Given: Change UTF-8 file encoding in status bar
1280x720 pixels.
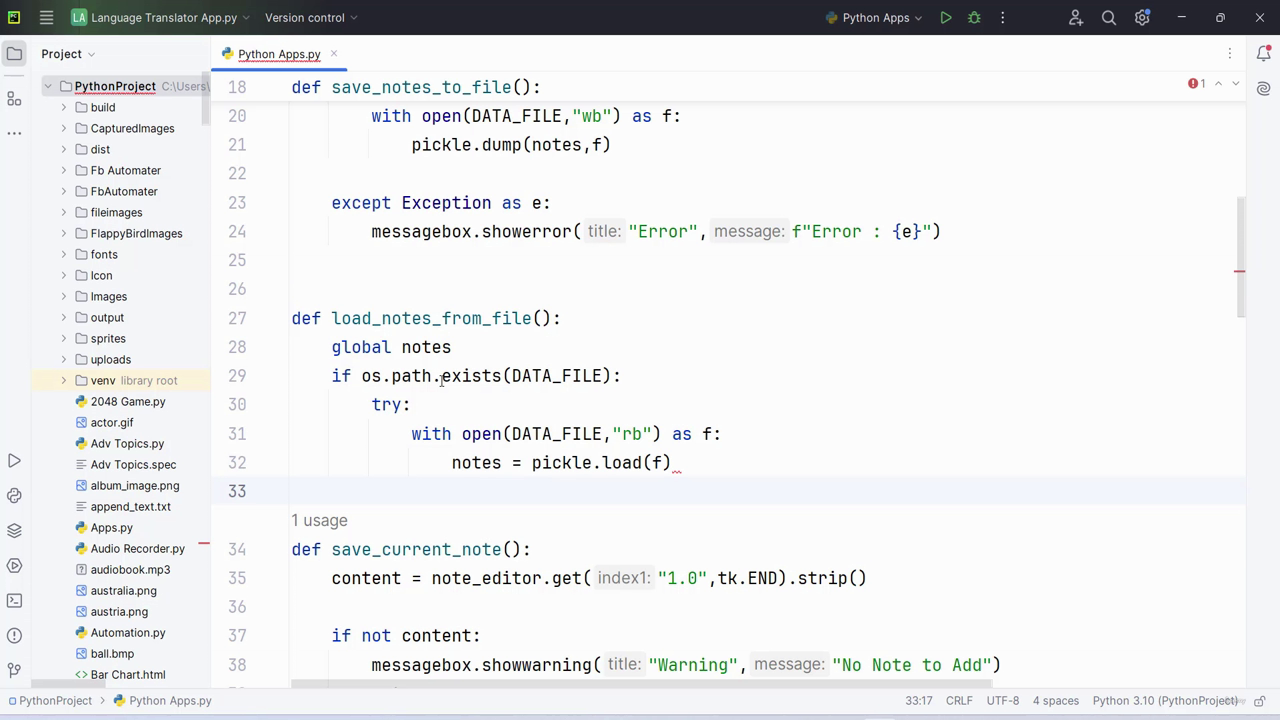Looking at the screenshot, I should 1003,701.
